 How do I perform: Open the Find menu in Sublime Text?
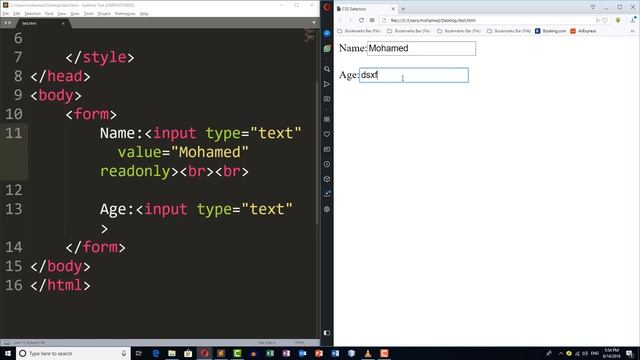49,14
